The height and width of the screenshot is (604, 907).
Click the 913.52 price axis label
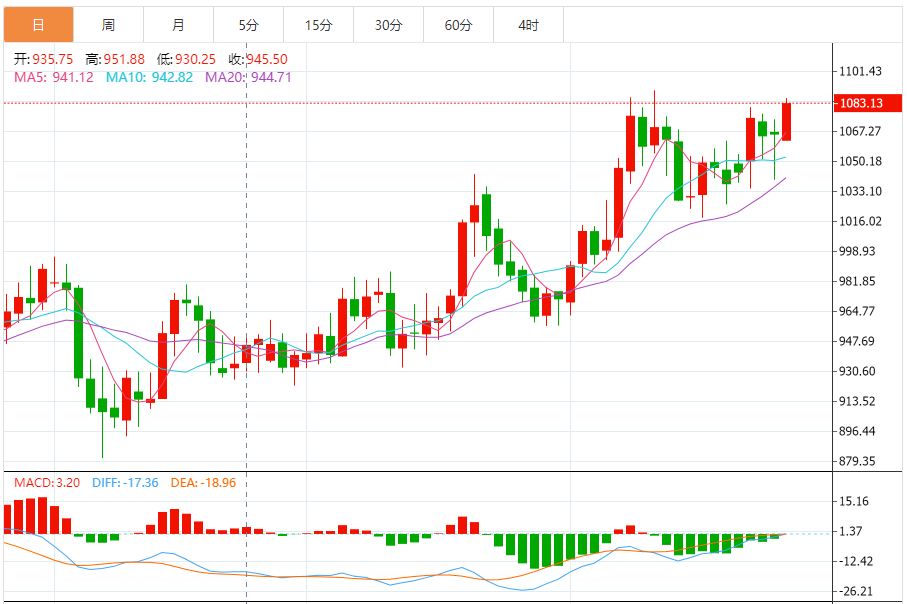[857, 401]
